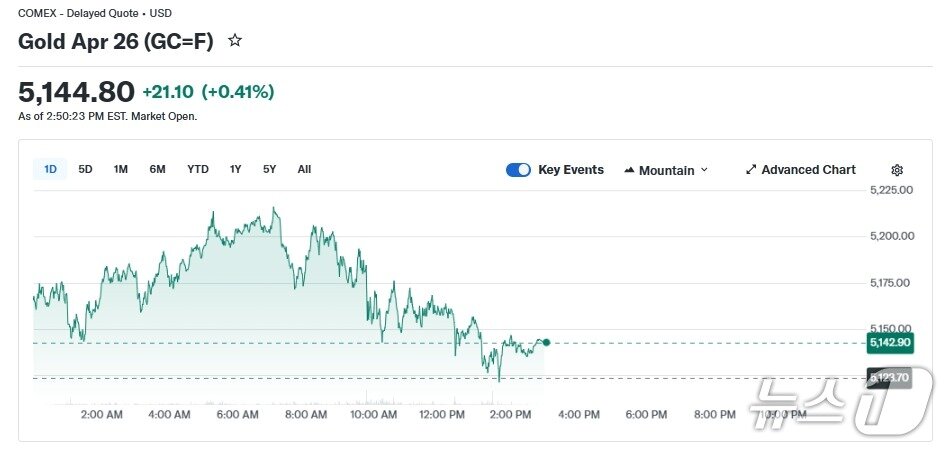
Task: Choose the 6M time range
Action: pos(157,169)
